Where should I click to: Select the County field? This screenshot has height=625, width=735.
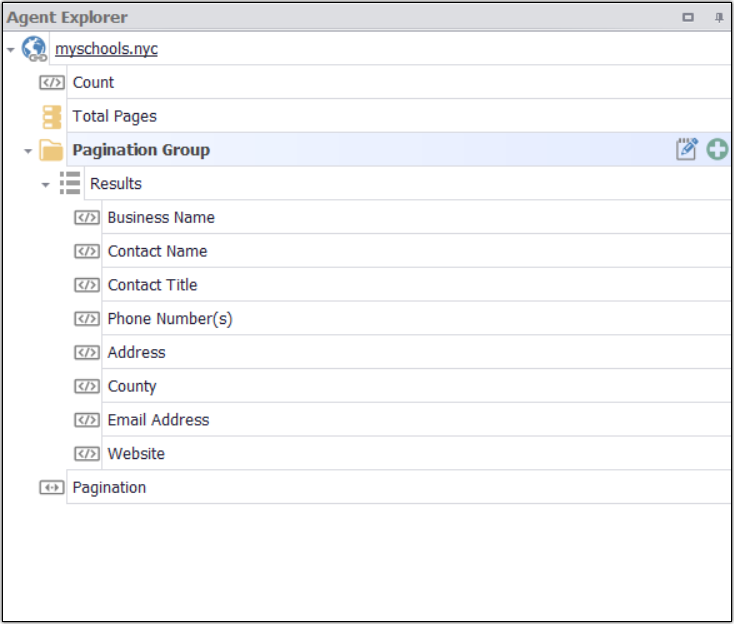(132, 386)
